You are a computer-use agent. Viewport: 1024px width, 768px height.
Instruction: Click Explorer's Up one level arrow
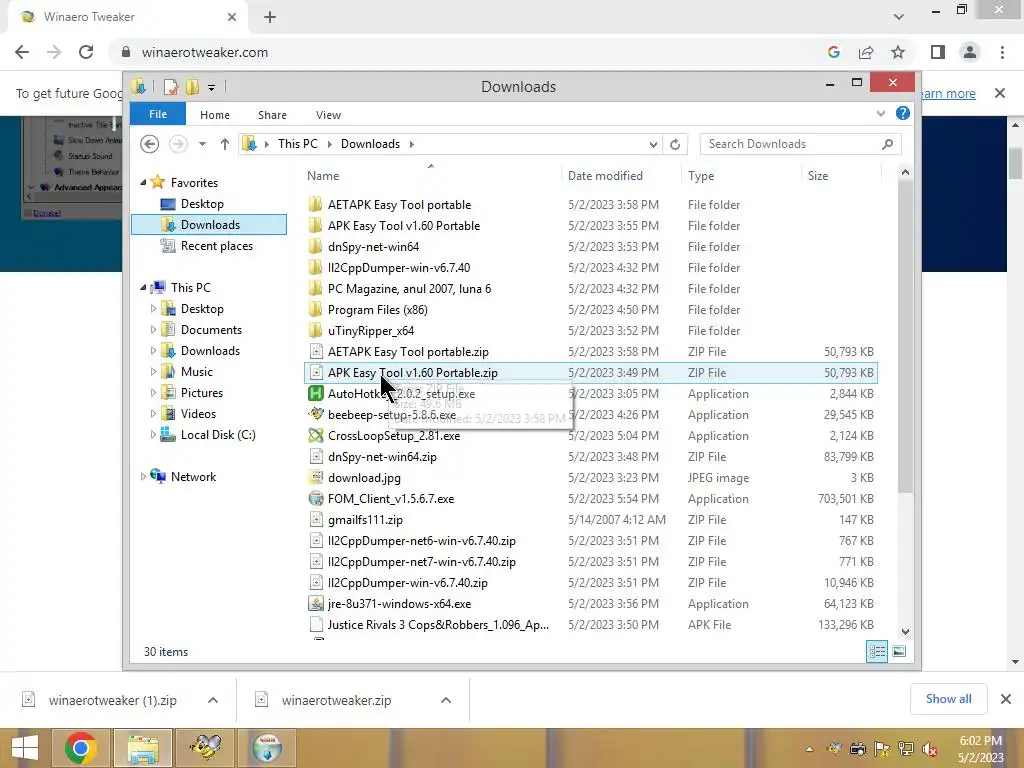click(x=225, y=144)
